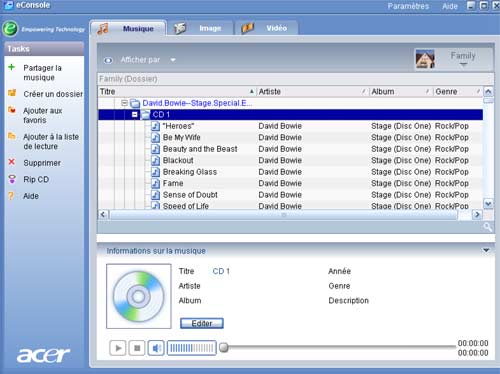
Task: Click the Supprimer task link
Action: (x=42, y=163)
